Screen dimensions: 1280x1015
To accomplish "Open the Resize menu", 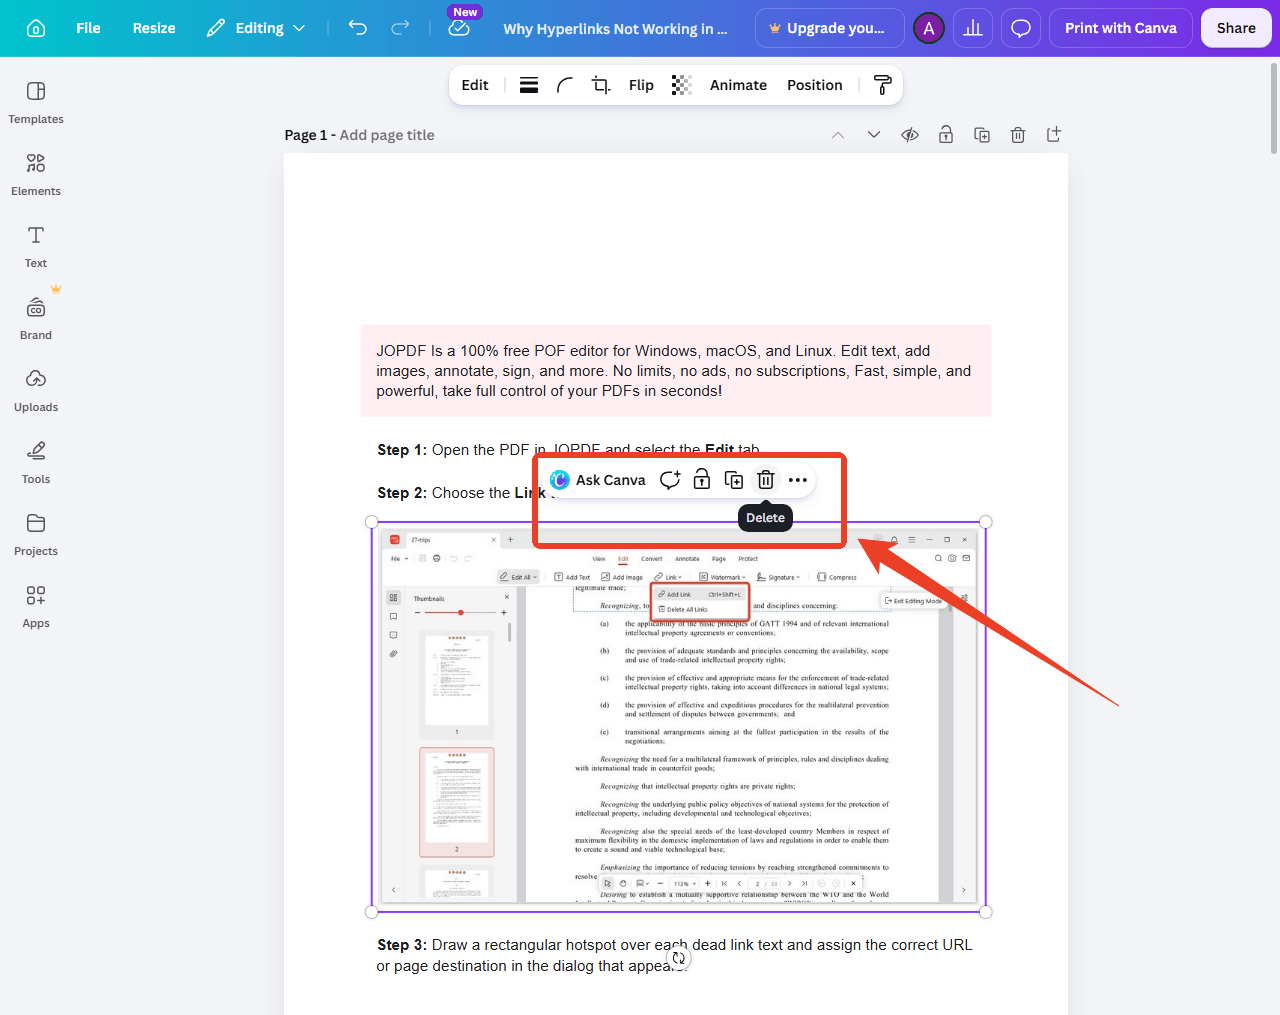I will tap(154, 28).
